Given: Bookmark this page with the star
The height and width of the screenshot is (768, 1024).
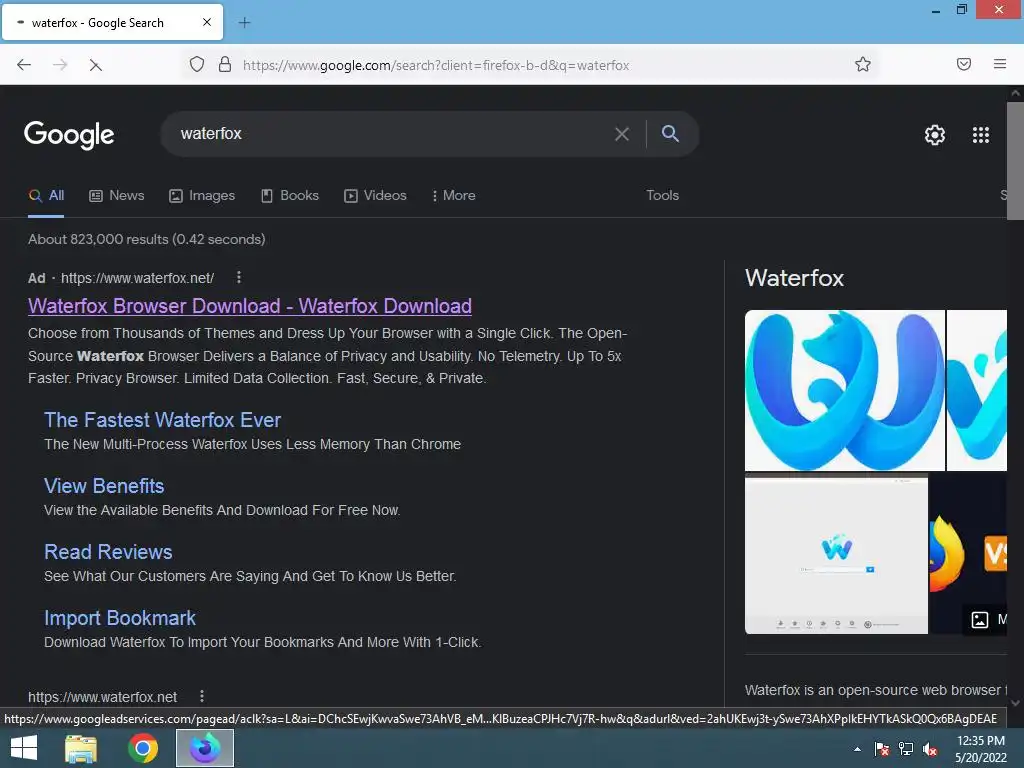Looking at the screenshot, I should tap(863, 64).
